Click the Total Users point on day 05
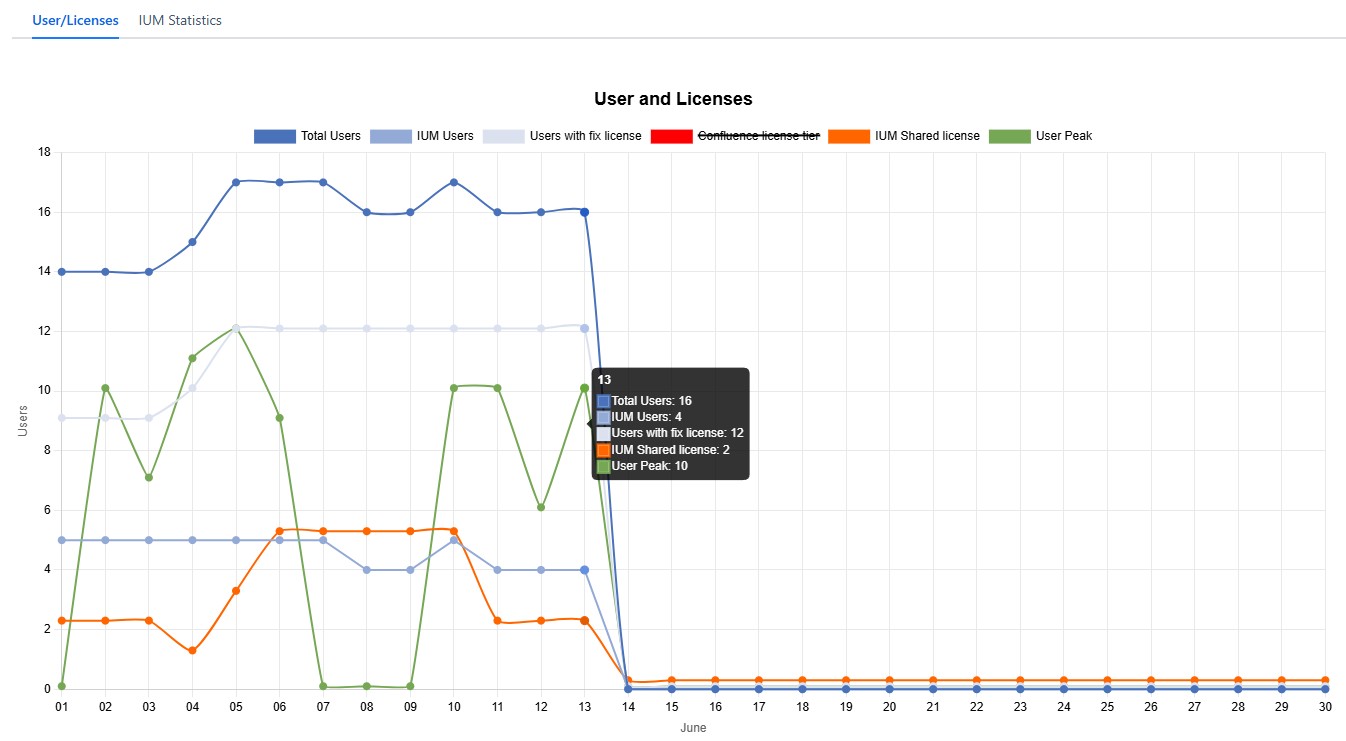The height and width of the screenshot is (741, 1346). pos(236,182)
